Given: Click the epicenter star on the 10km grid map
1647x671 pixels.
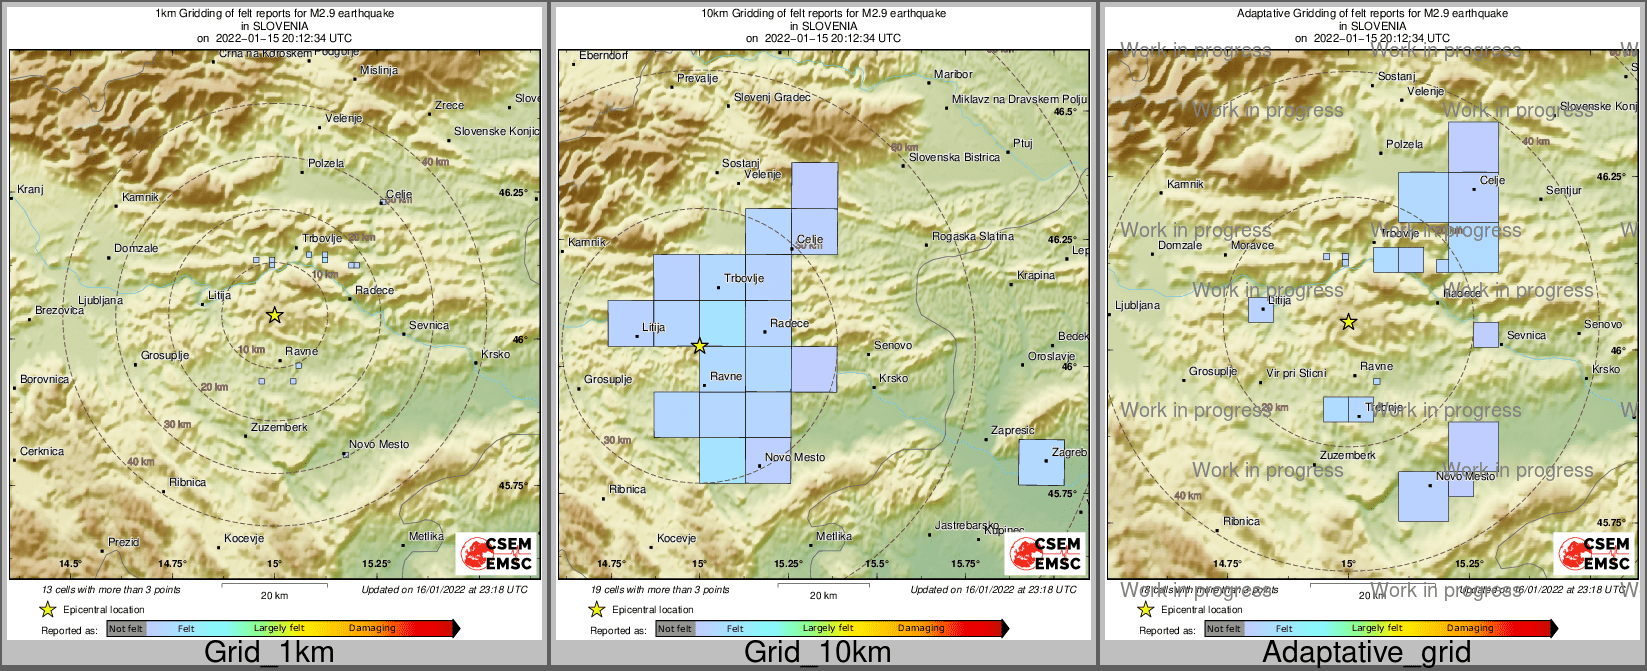Looking at the screenshot, I should [700, 346].
